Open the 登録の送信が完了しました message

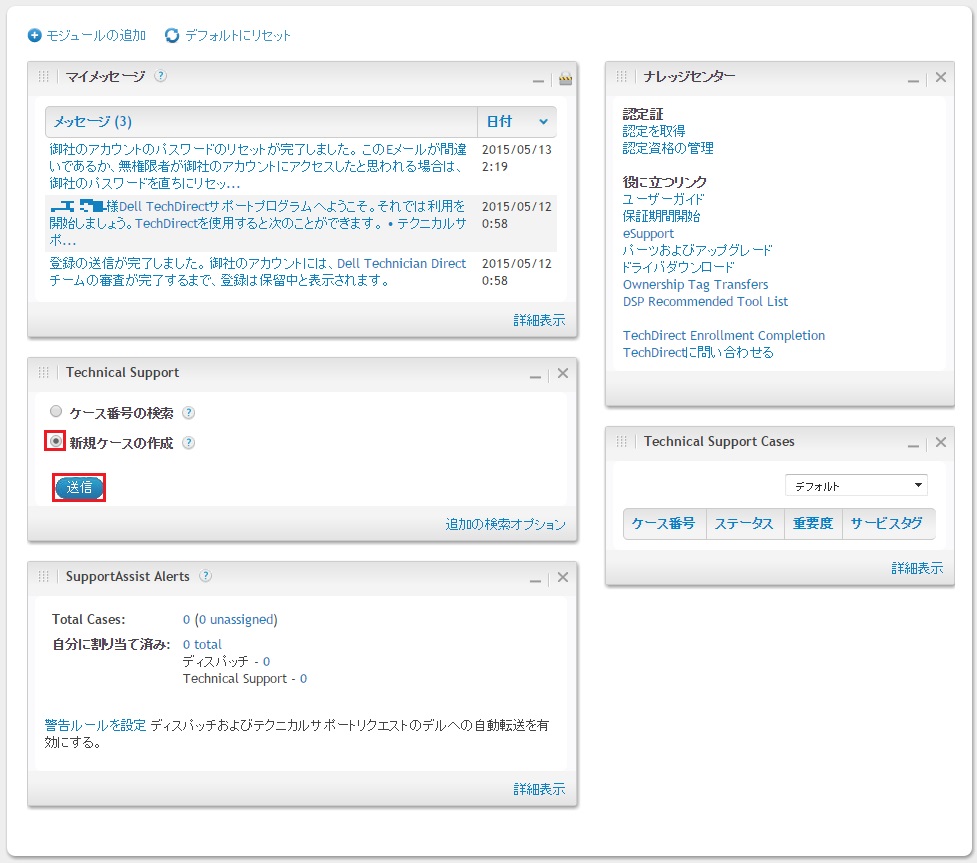pyautogui.click(x=258, y=272)
